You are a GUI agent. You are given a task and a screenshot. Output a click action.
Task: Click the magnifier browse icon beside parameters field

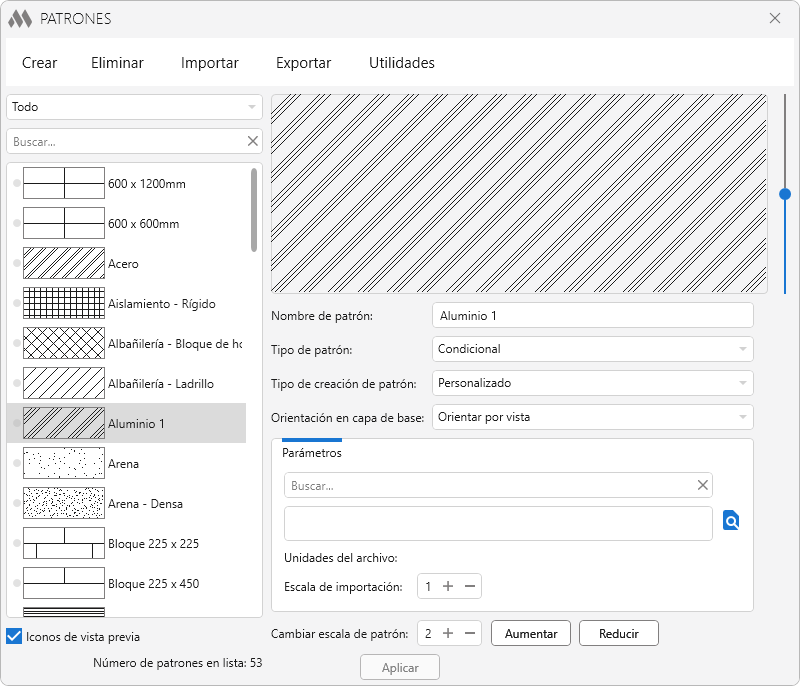pos(731,521)
